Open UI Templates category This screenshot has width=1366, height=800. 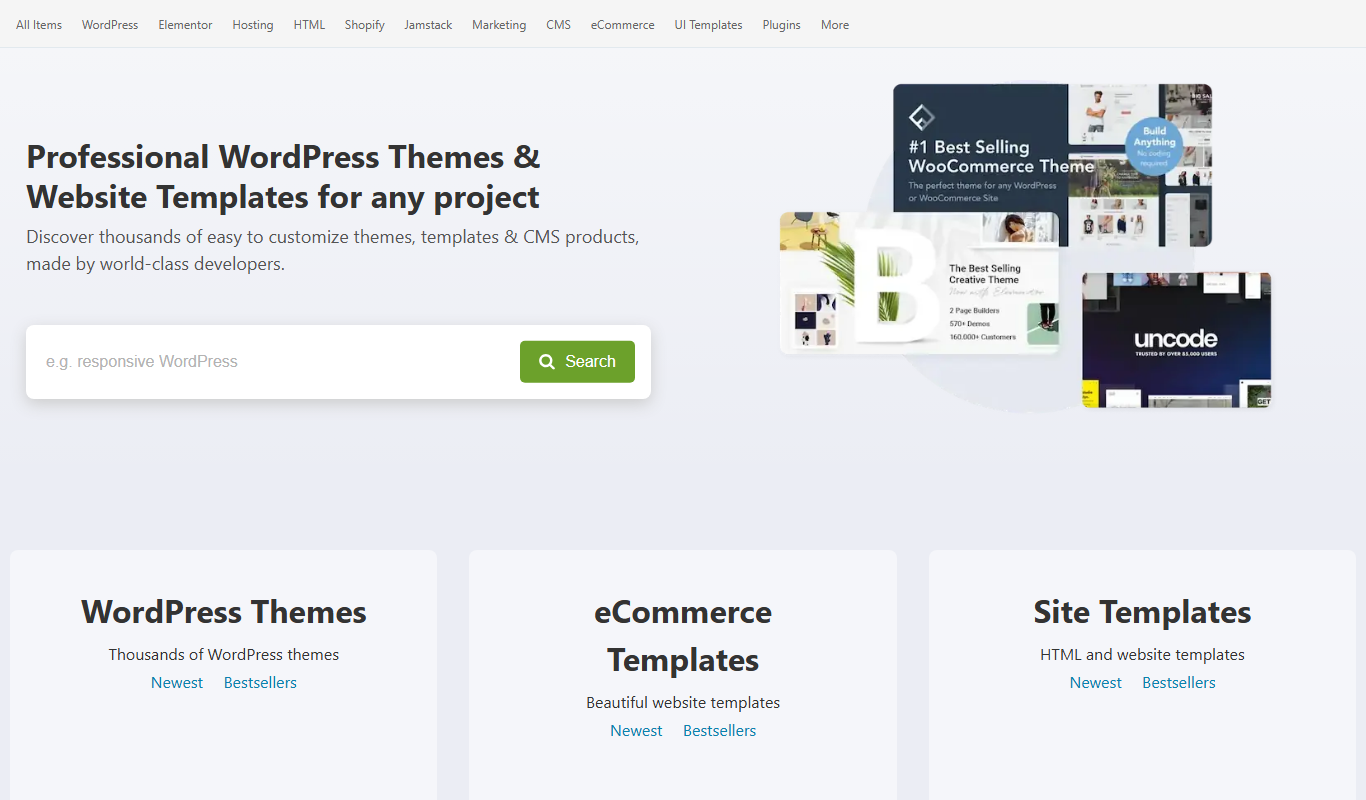pos(708,25)
